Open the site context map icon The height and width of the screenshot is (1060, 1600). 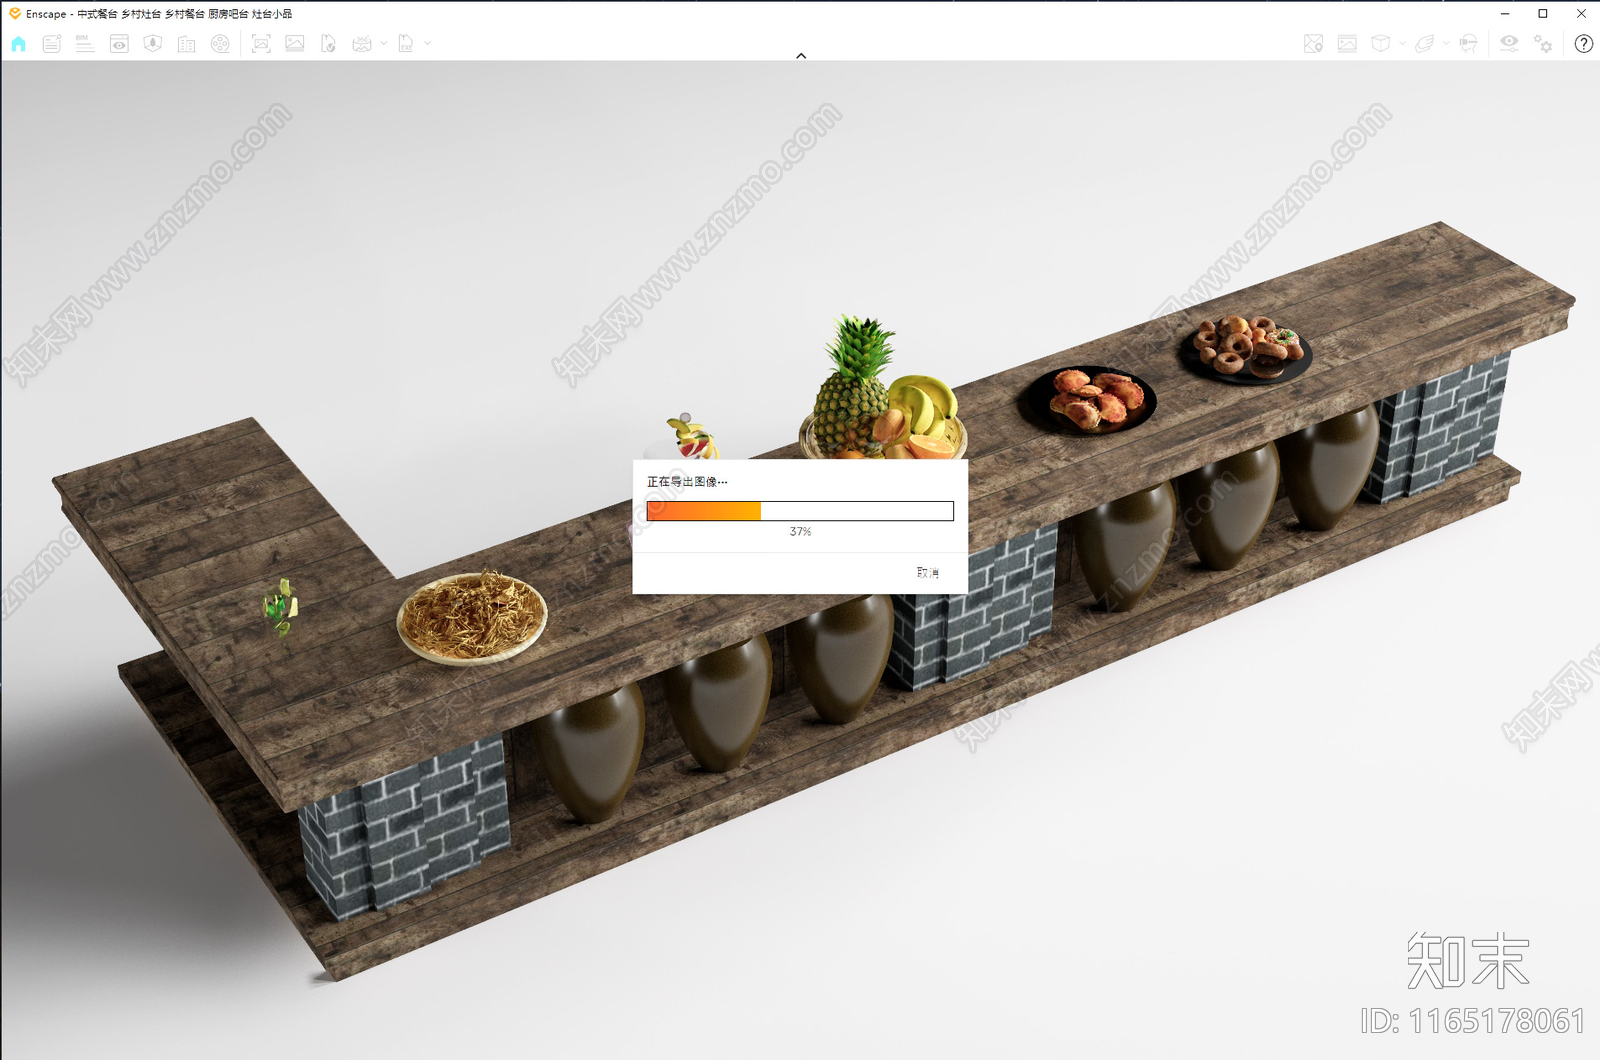point(153,43)
